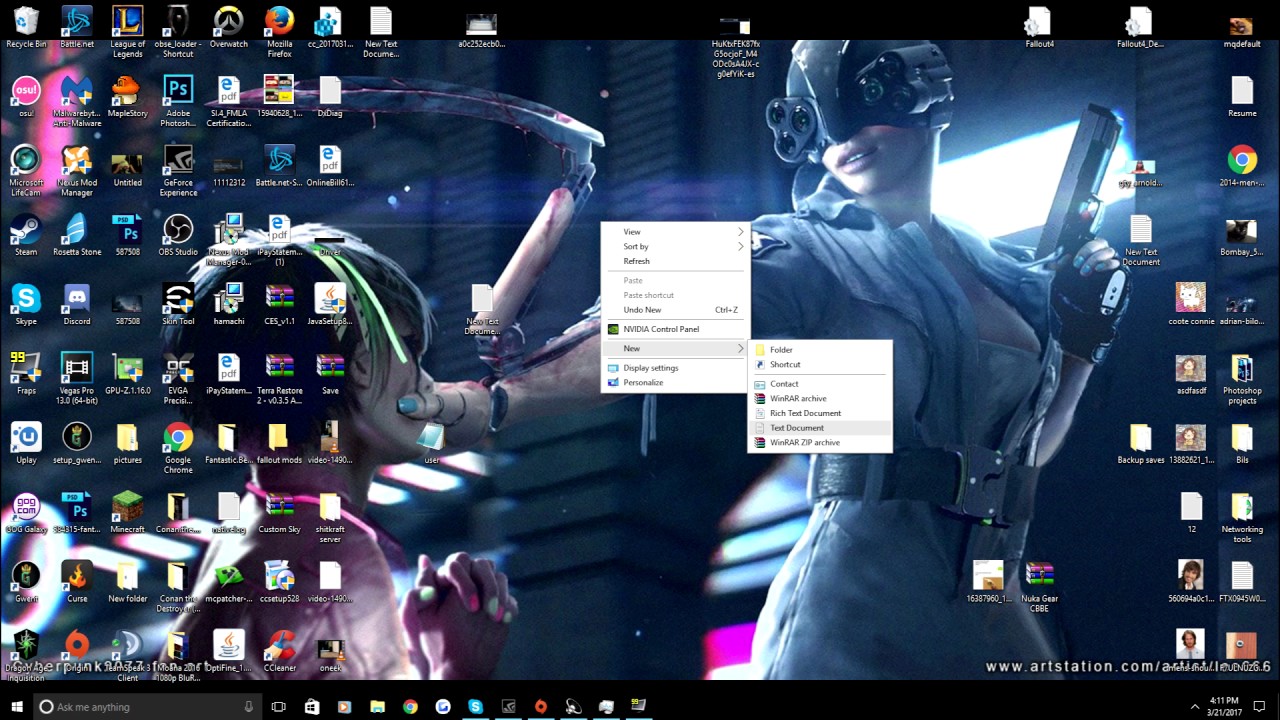Select WinRAR ZIP archive entry
This screenshot has height=720, width=1280.
tap(820, 443)
